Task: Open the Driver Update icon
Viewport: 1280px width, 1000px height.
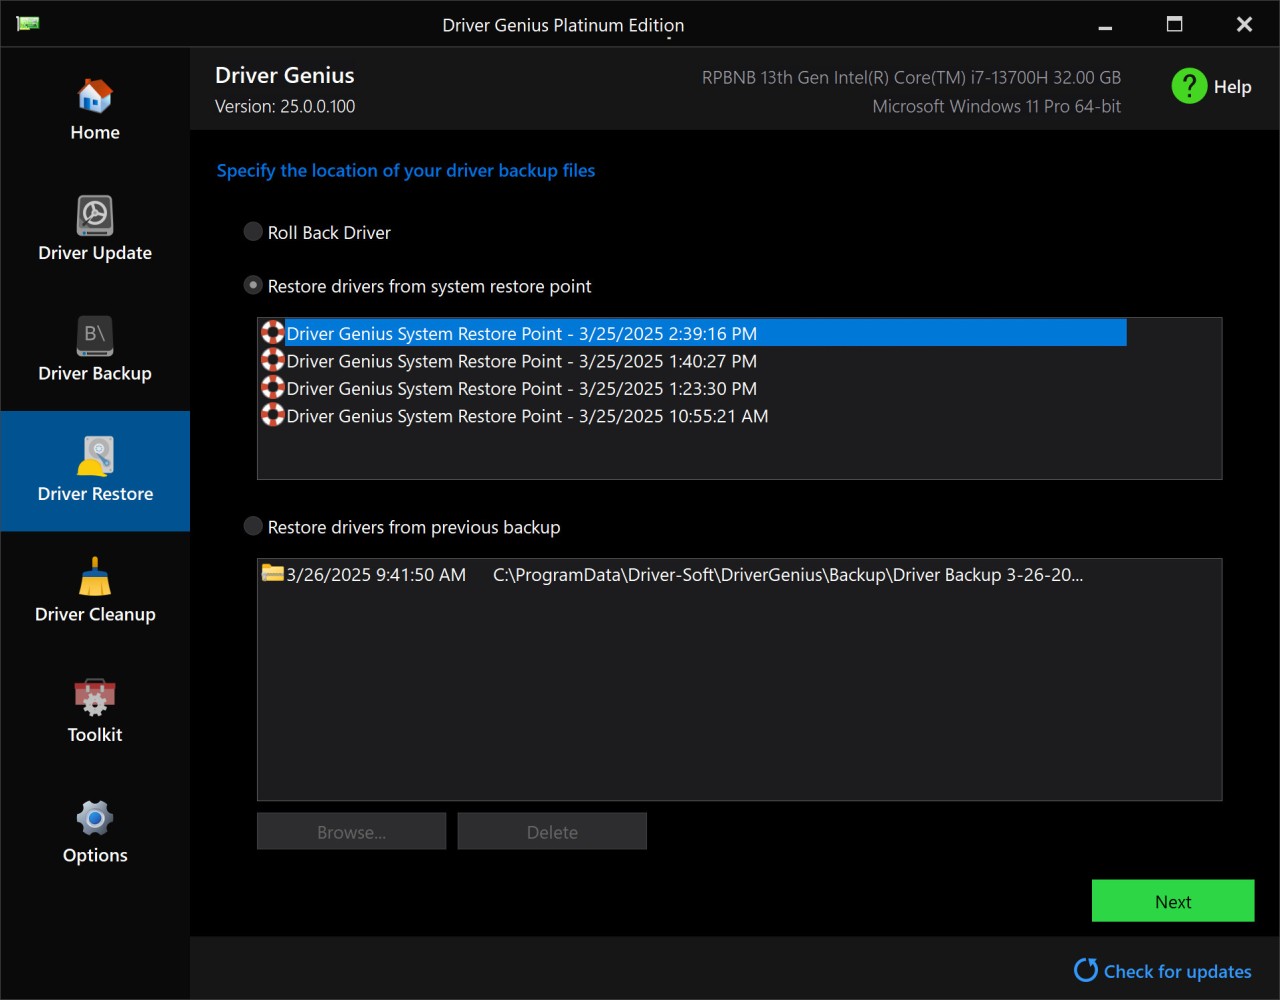Action: click(x=95, y=216)
